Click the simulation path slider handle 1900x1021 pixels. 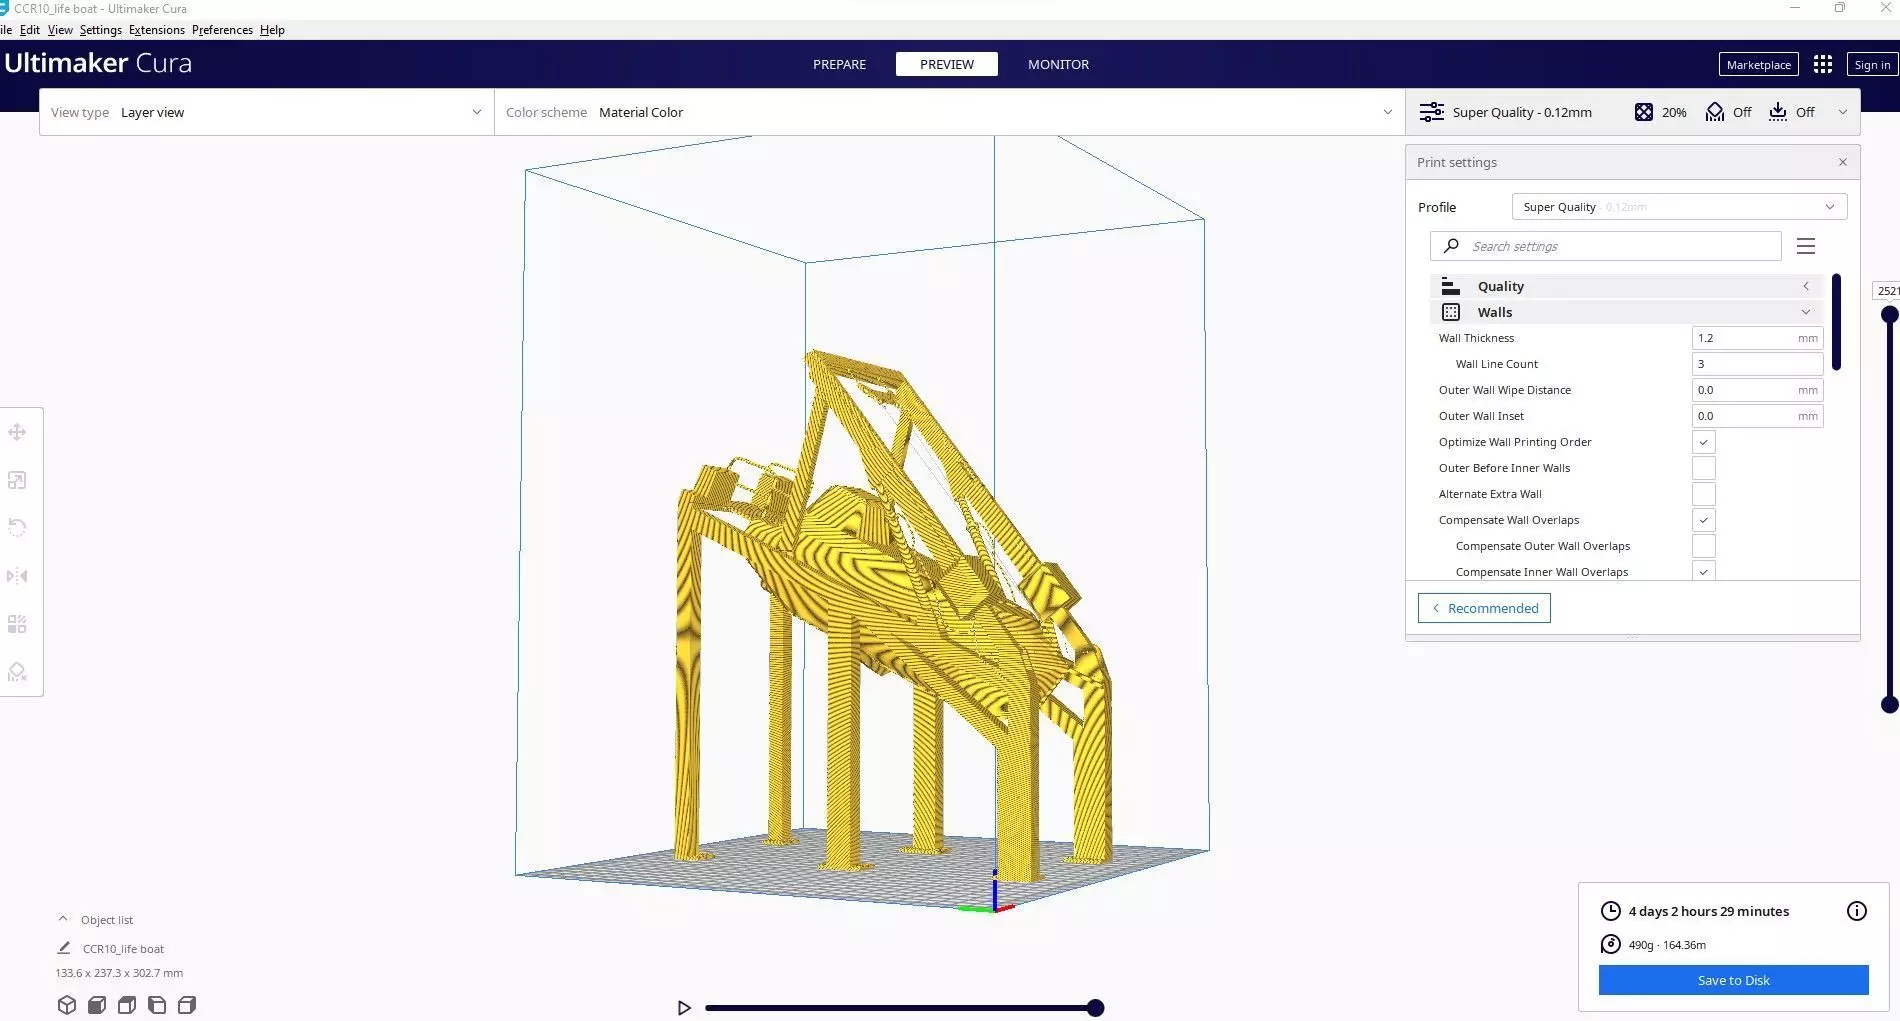pyautogui.click(x=1096, y=1008)
